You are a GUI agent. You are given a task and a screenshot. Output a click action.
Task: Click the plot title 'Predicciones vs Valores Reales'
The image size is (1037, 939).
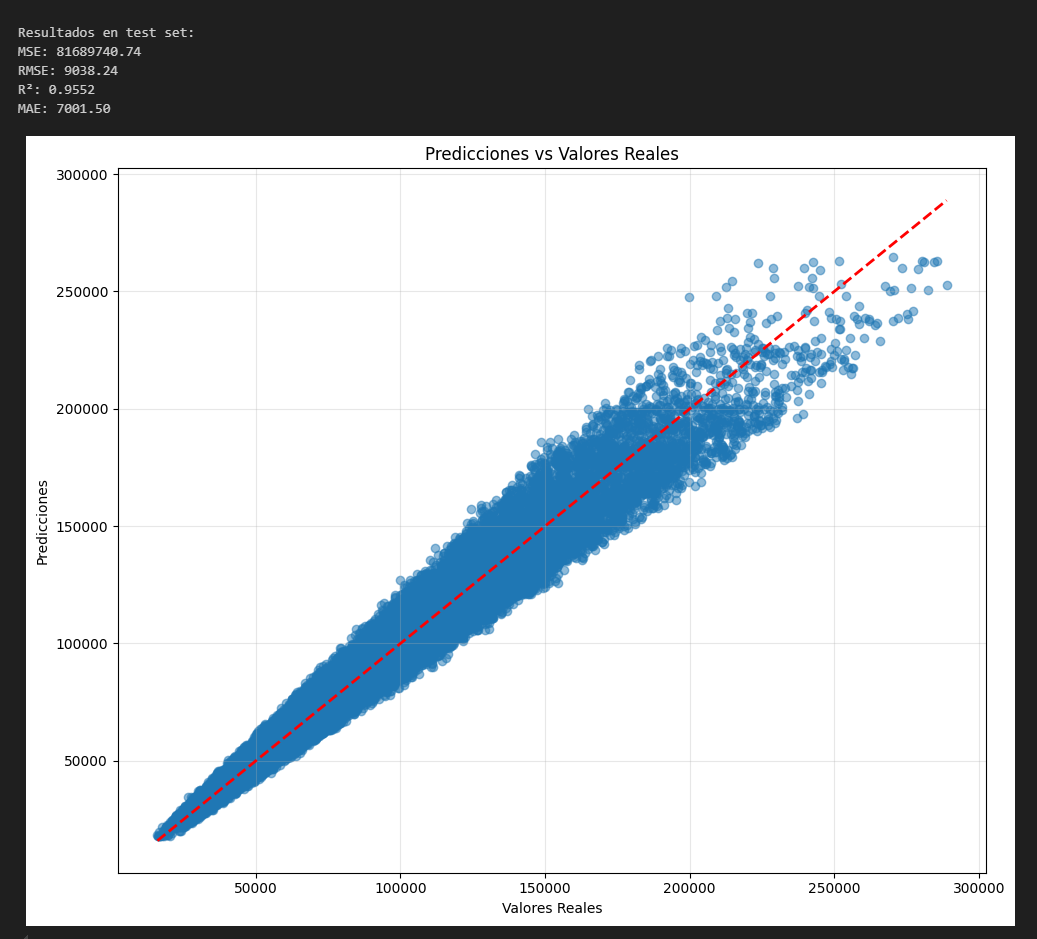point(551,154)
